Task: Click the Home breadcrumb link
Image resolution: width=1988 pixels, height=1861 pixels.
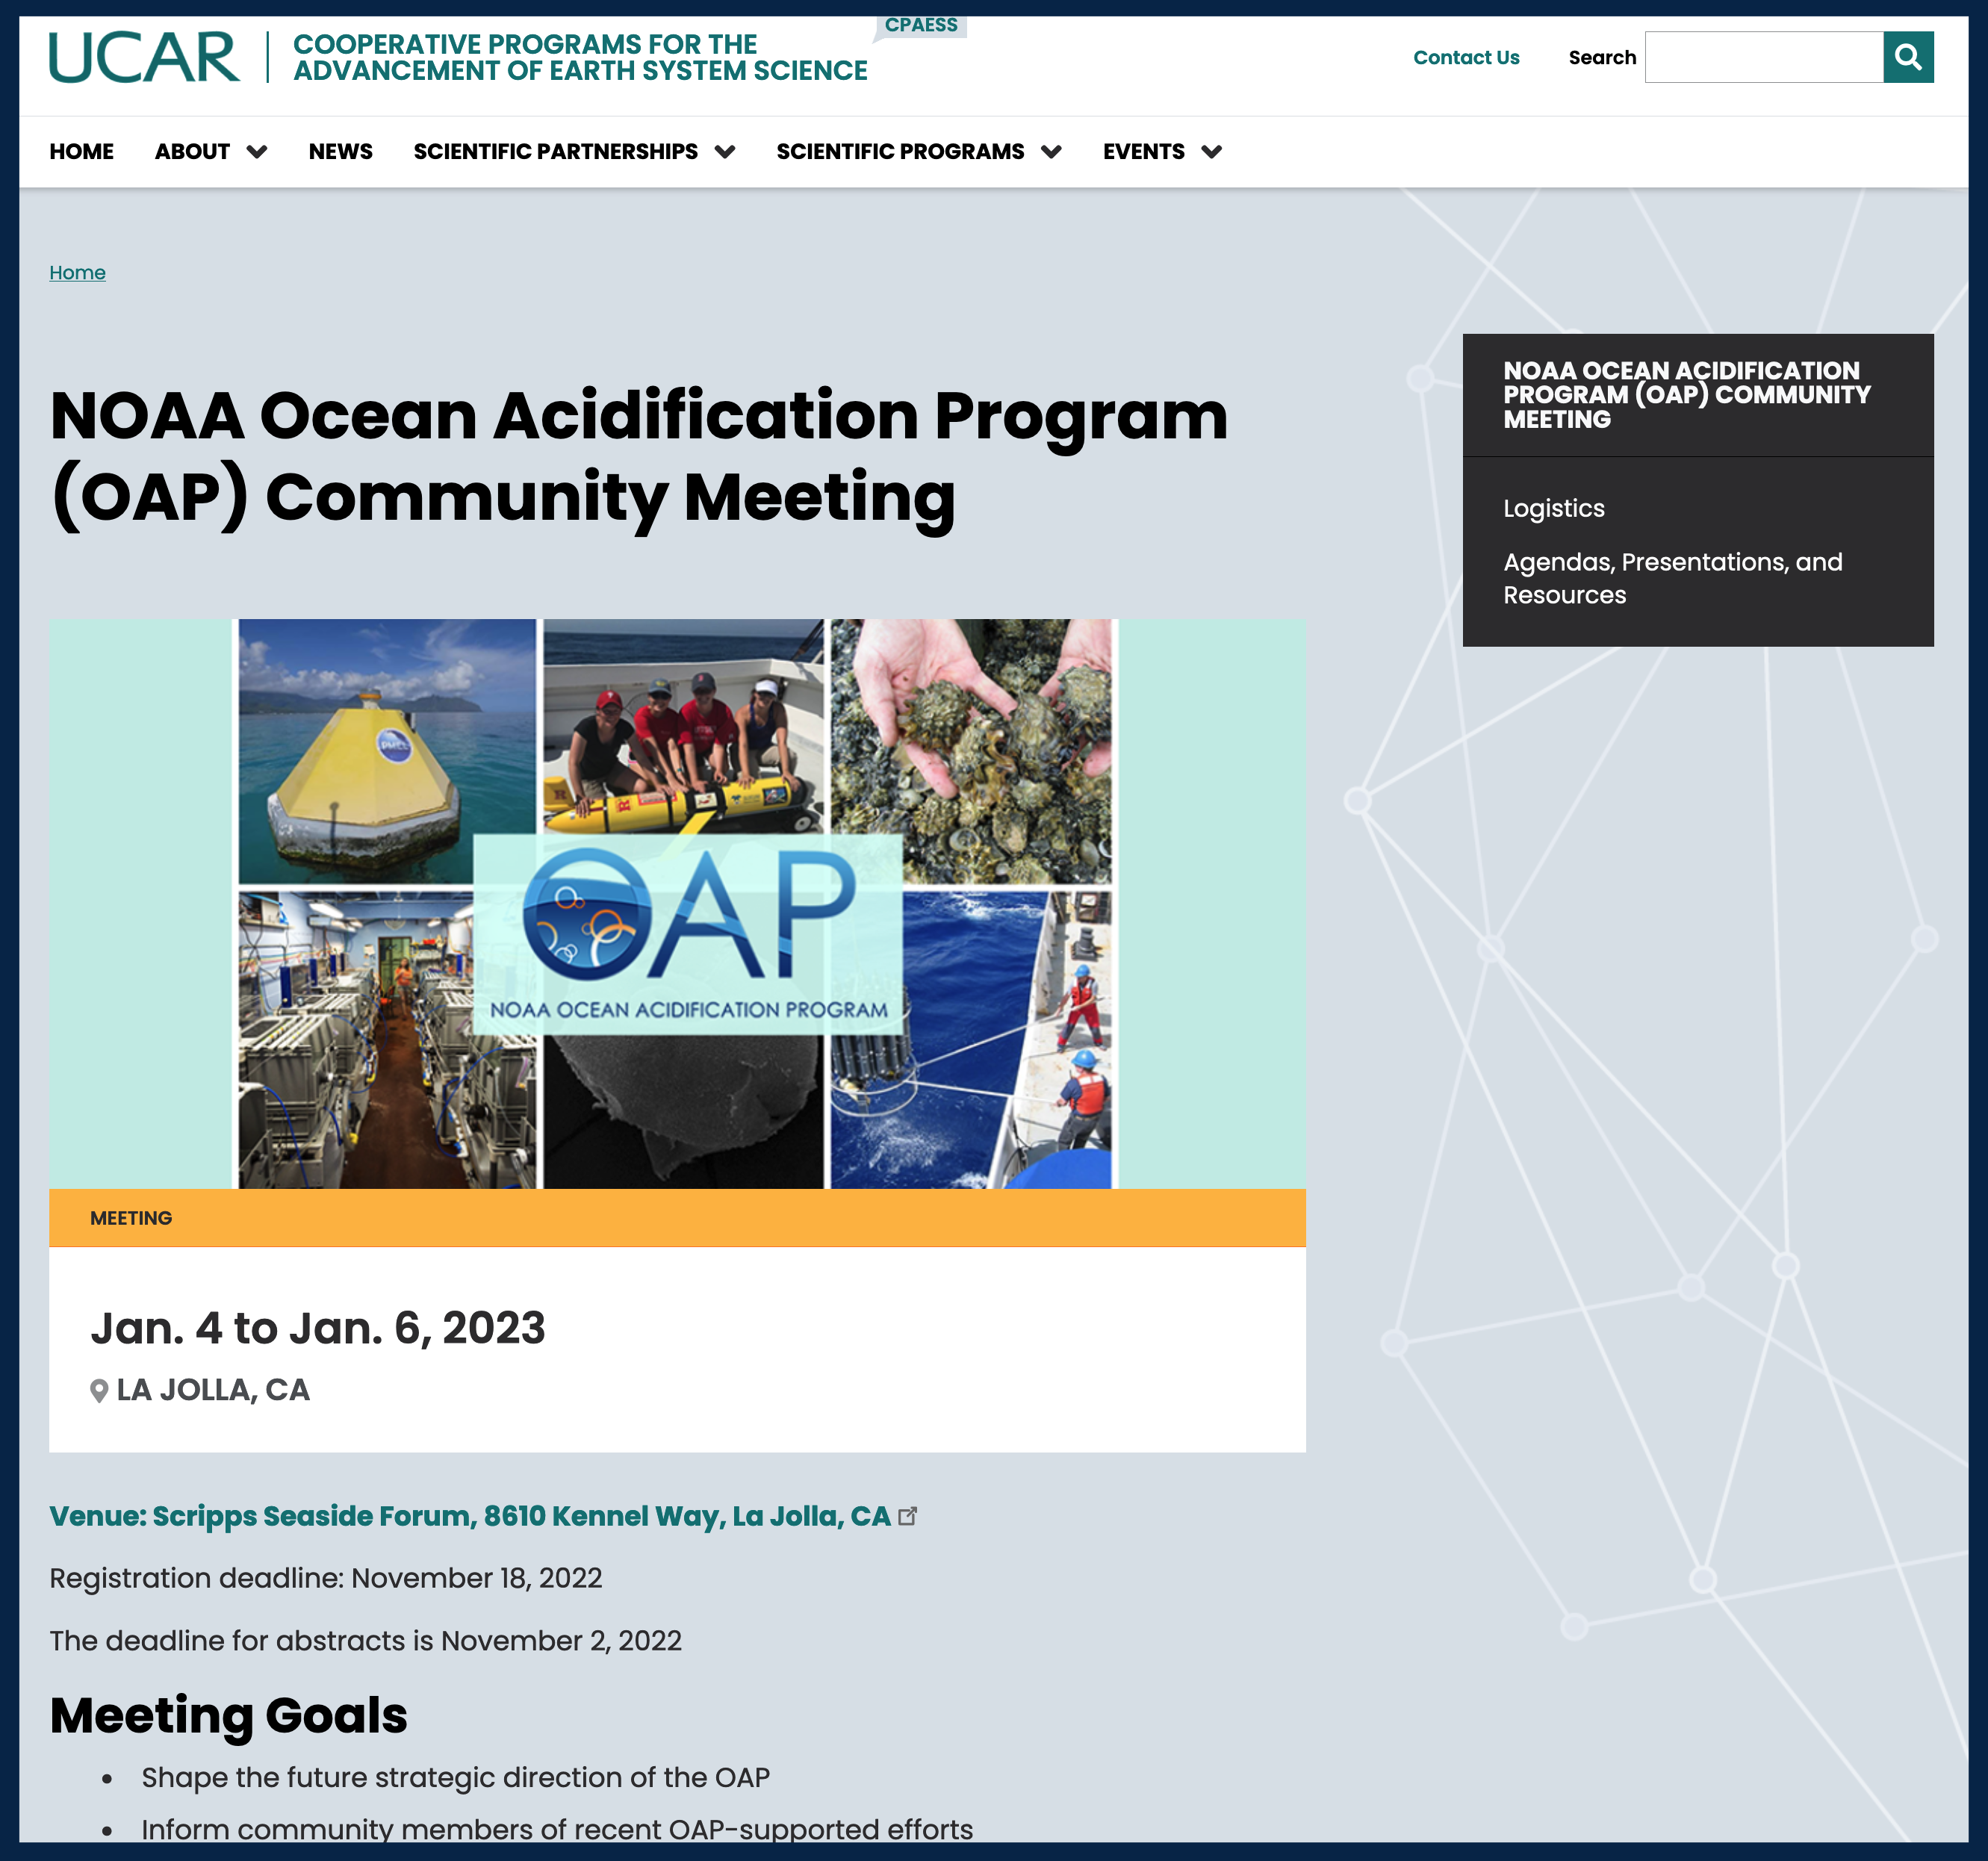Action: [77, 273]
